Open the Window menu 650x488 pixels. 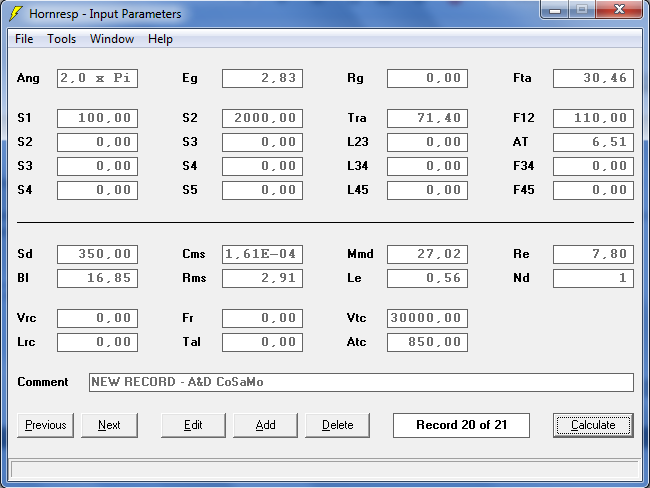point(112,39)
